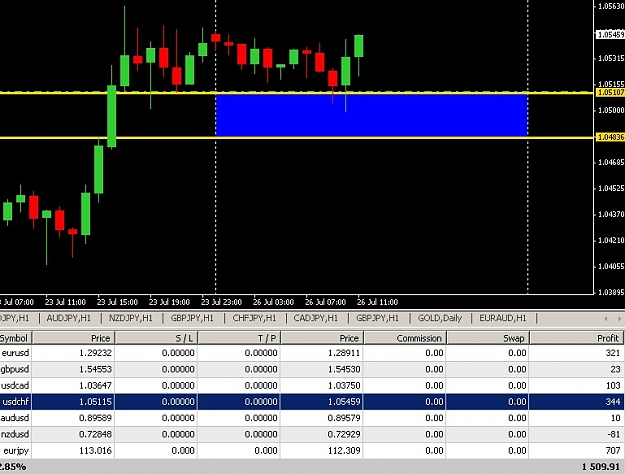Click the open price 0.72848 cell
Image resolution: width=625 pixels, height=474 pixels.
coord(95,434)
